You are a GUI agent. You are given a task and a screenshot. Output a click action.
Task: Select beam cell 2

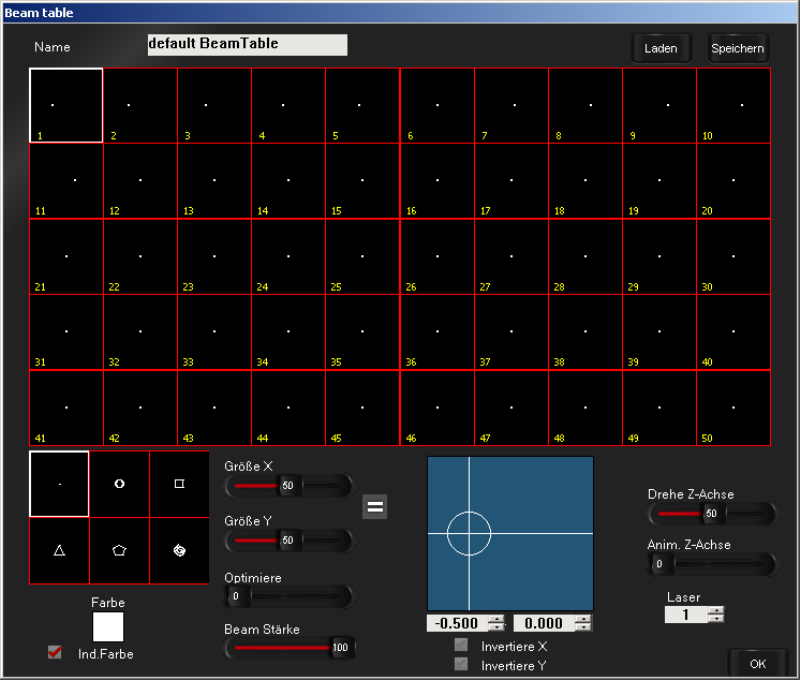point(140,105)
